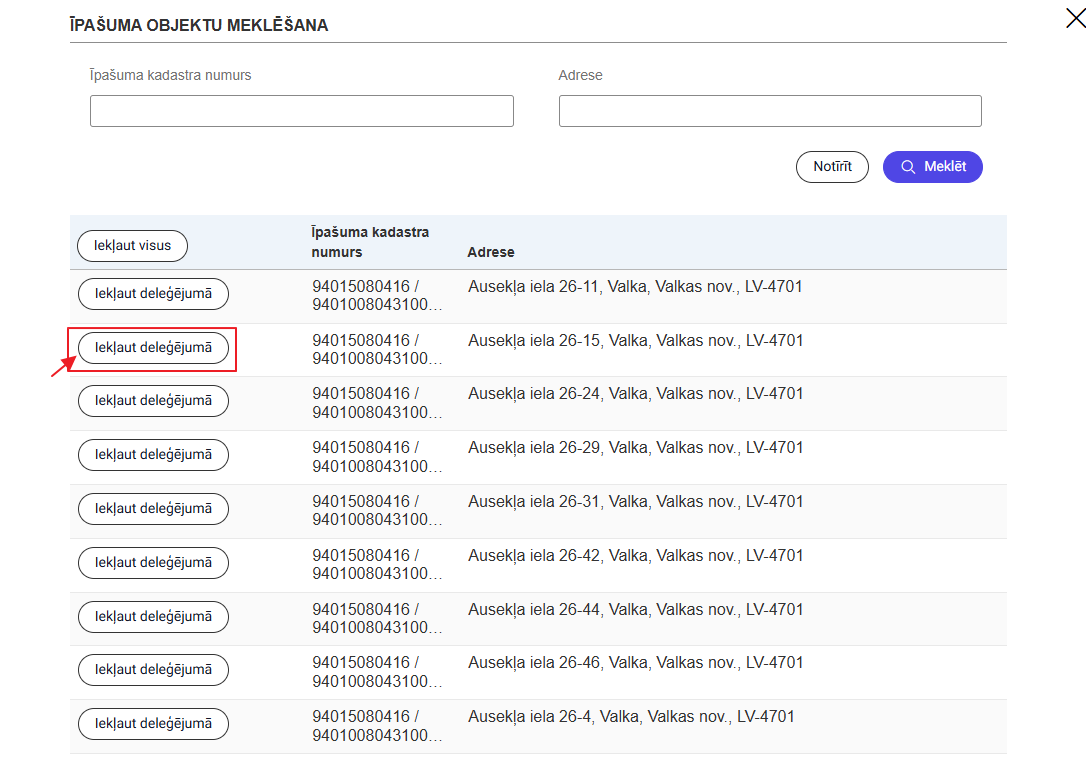
Task: Include Ausekļa iela 26-46 in delegation
Action: [153, 670]
